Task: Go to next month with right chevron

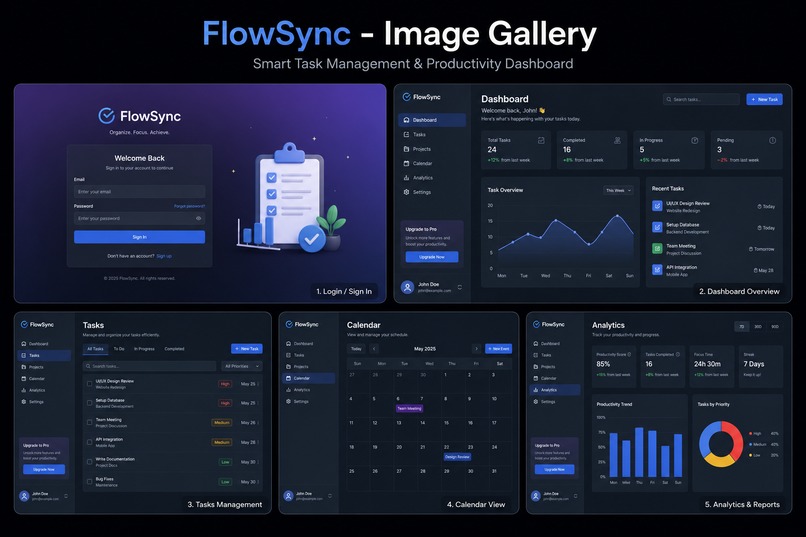Action: (x=477, y=348)
